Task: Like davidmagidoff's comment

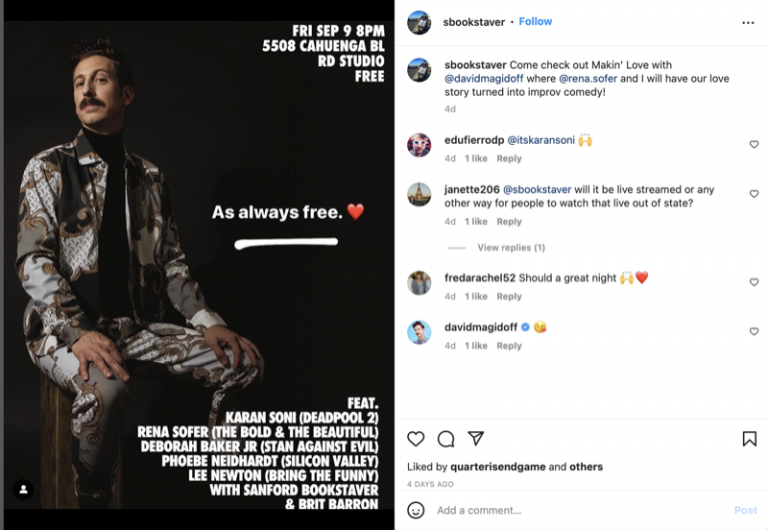Action: [x=754, y=332]
